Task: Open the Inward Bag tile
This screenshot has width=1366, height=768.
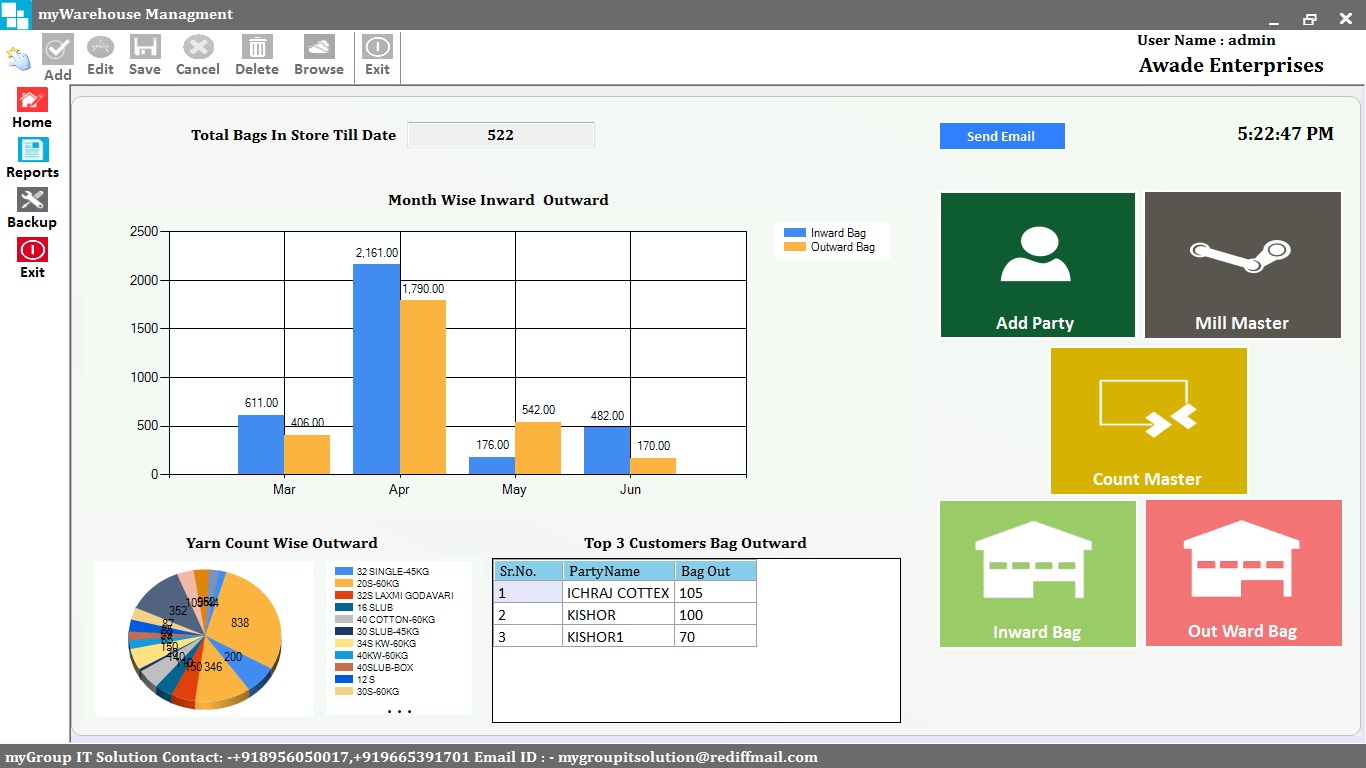Action: tap(1037, 574)
